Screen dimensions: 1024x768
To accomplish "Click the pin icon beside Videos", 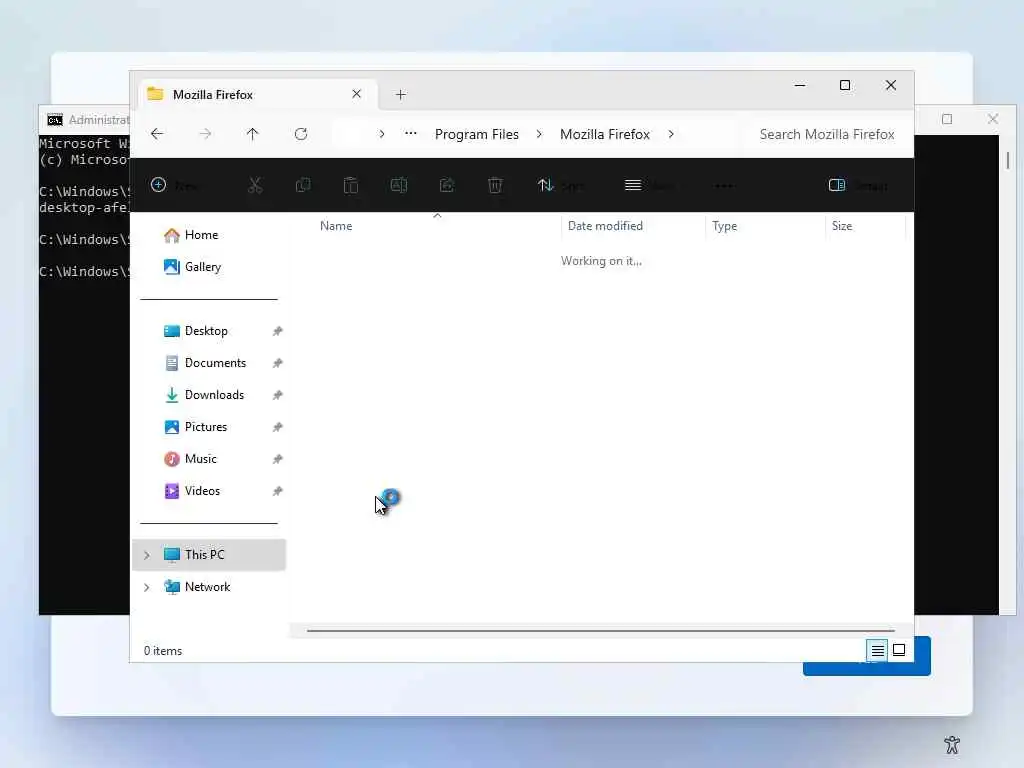I will tap(278, 491).
